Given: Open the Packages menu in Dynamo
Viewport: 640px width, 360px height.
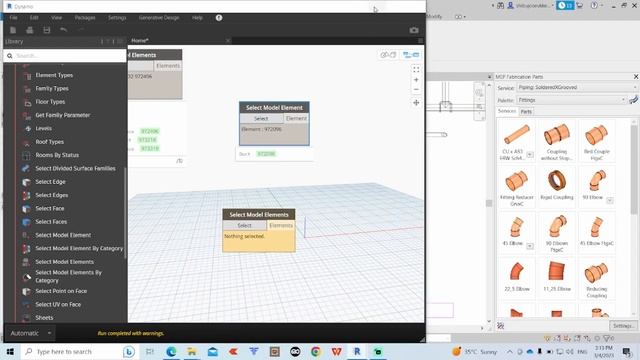Looking at the screenshot, I should click(x=85, y=18).
